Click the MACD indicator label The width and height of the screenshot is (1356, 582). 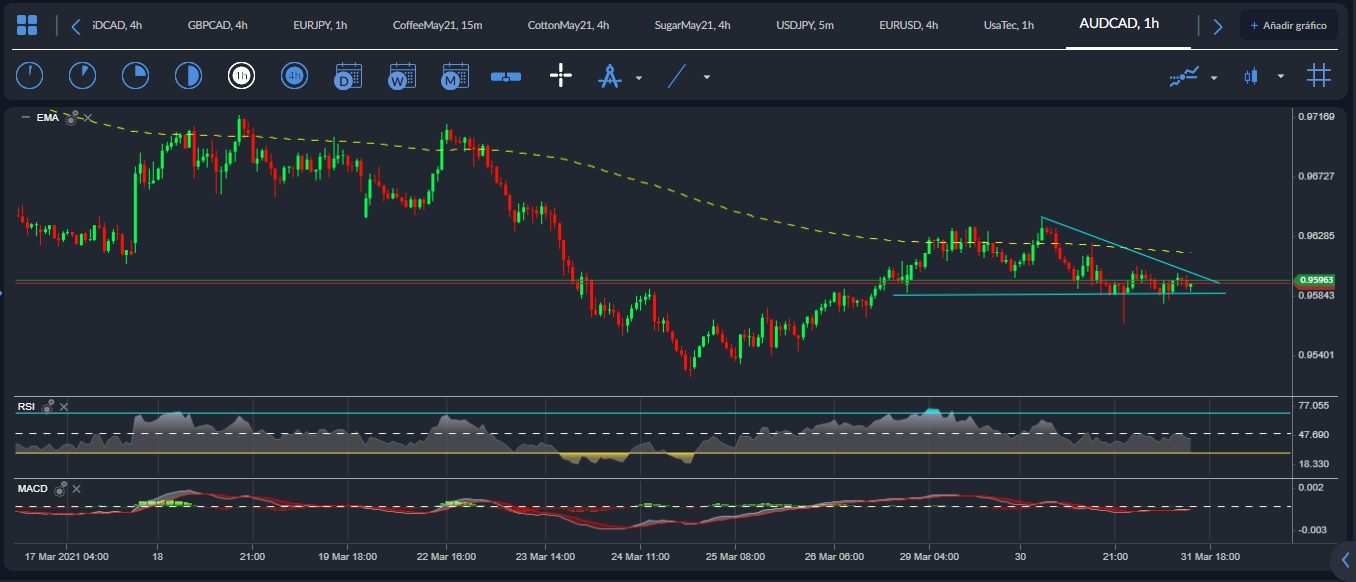32,489
